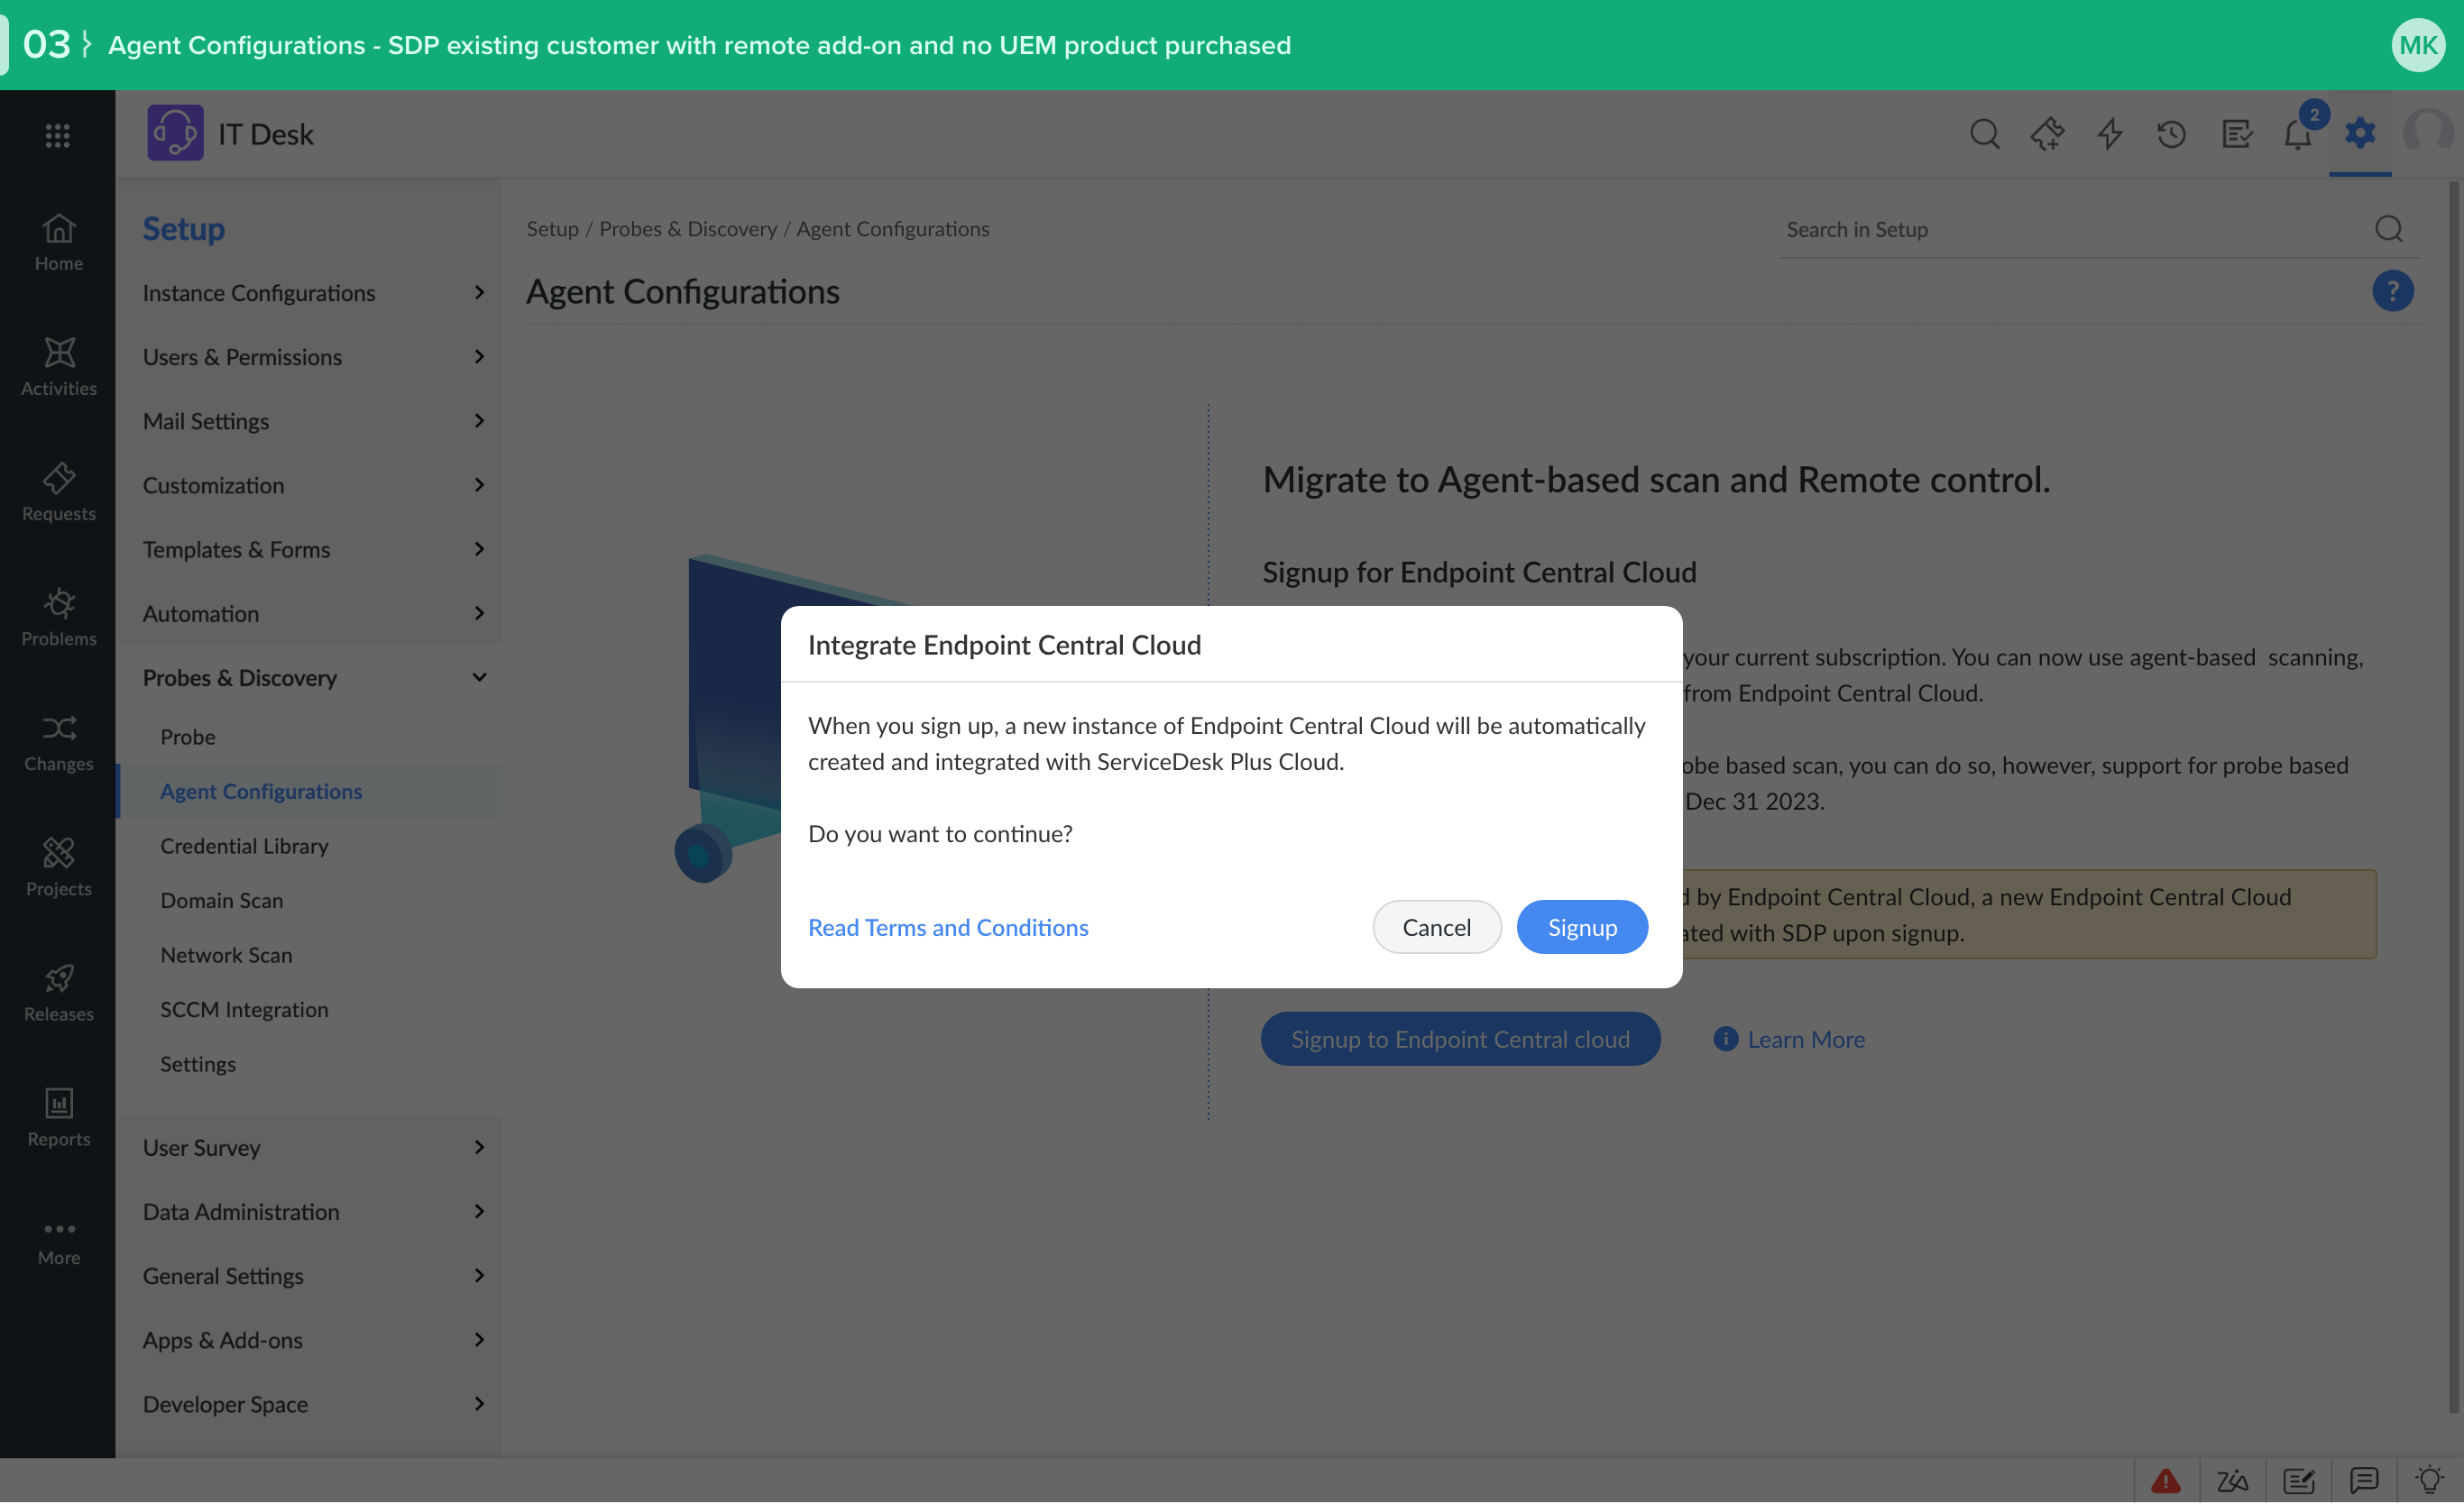Open Problems module
This screenshot has height=1504, width=2464.
pyautogui.click(x=58, y=617)
